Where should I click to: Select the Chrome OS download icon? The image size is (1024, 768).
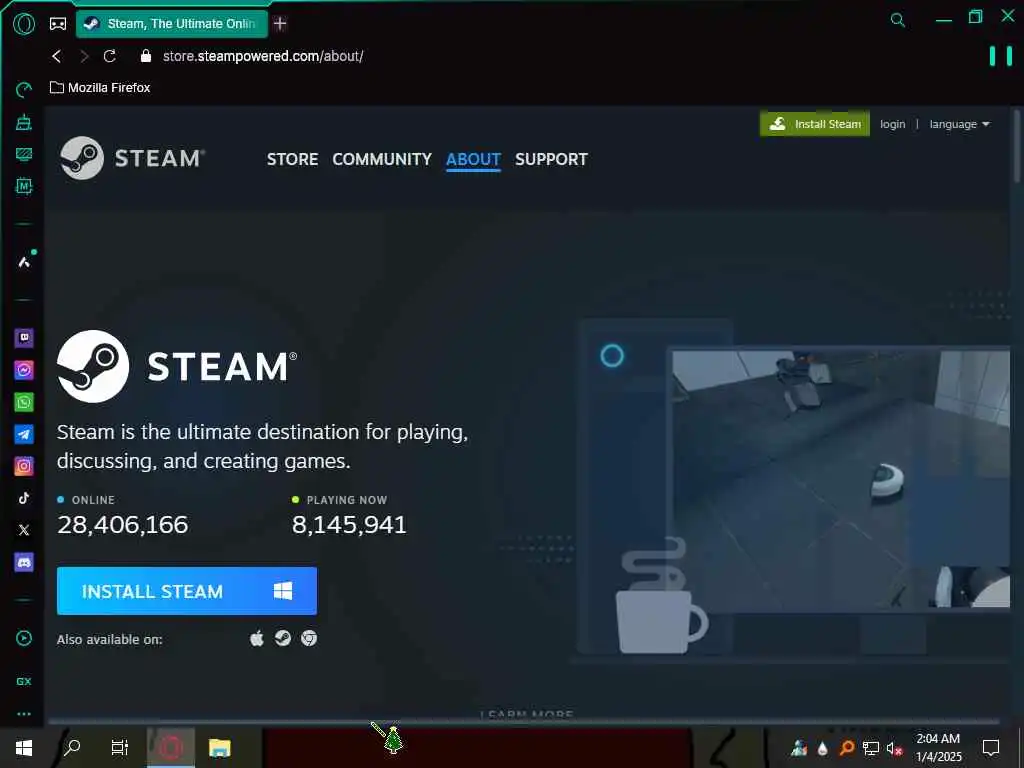(309, 638)
